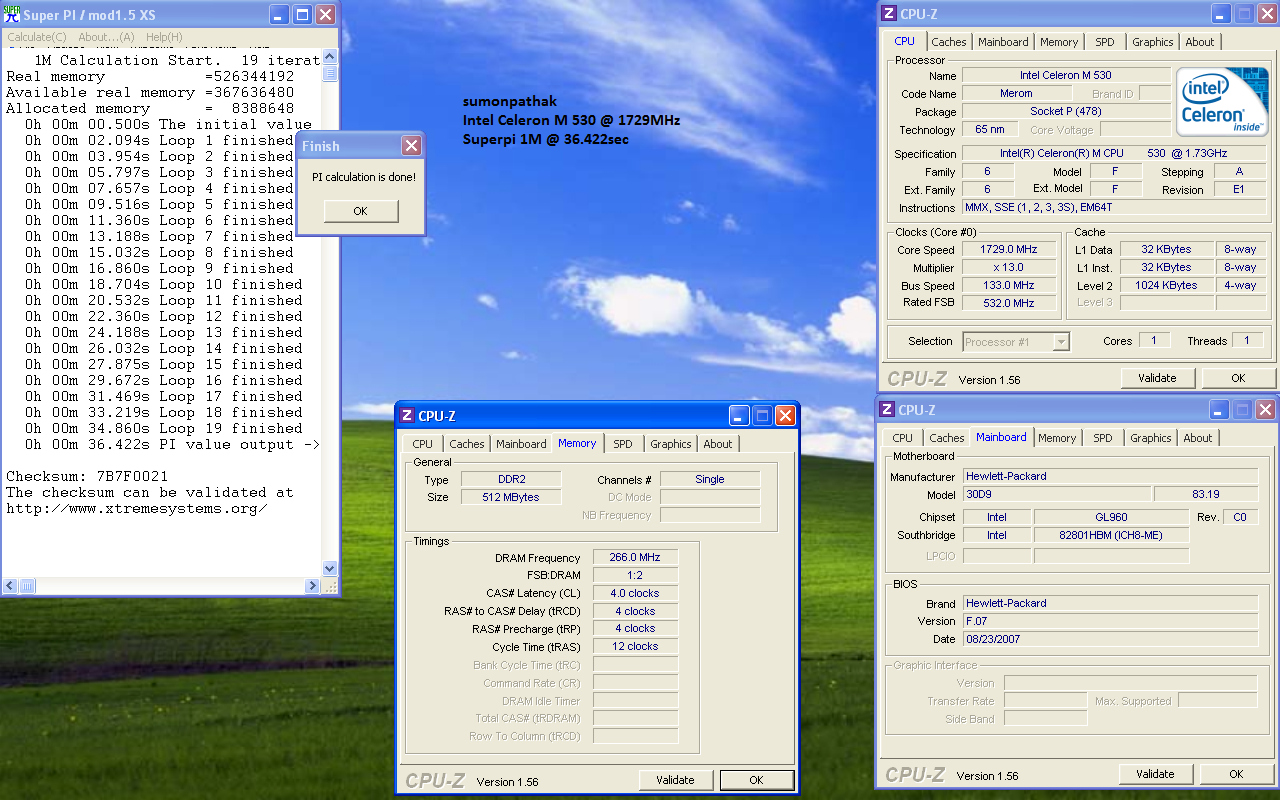Minimize the Super PI window

coord(277,15)
